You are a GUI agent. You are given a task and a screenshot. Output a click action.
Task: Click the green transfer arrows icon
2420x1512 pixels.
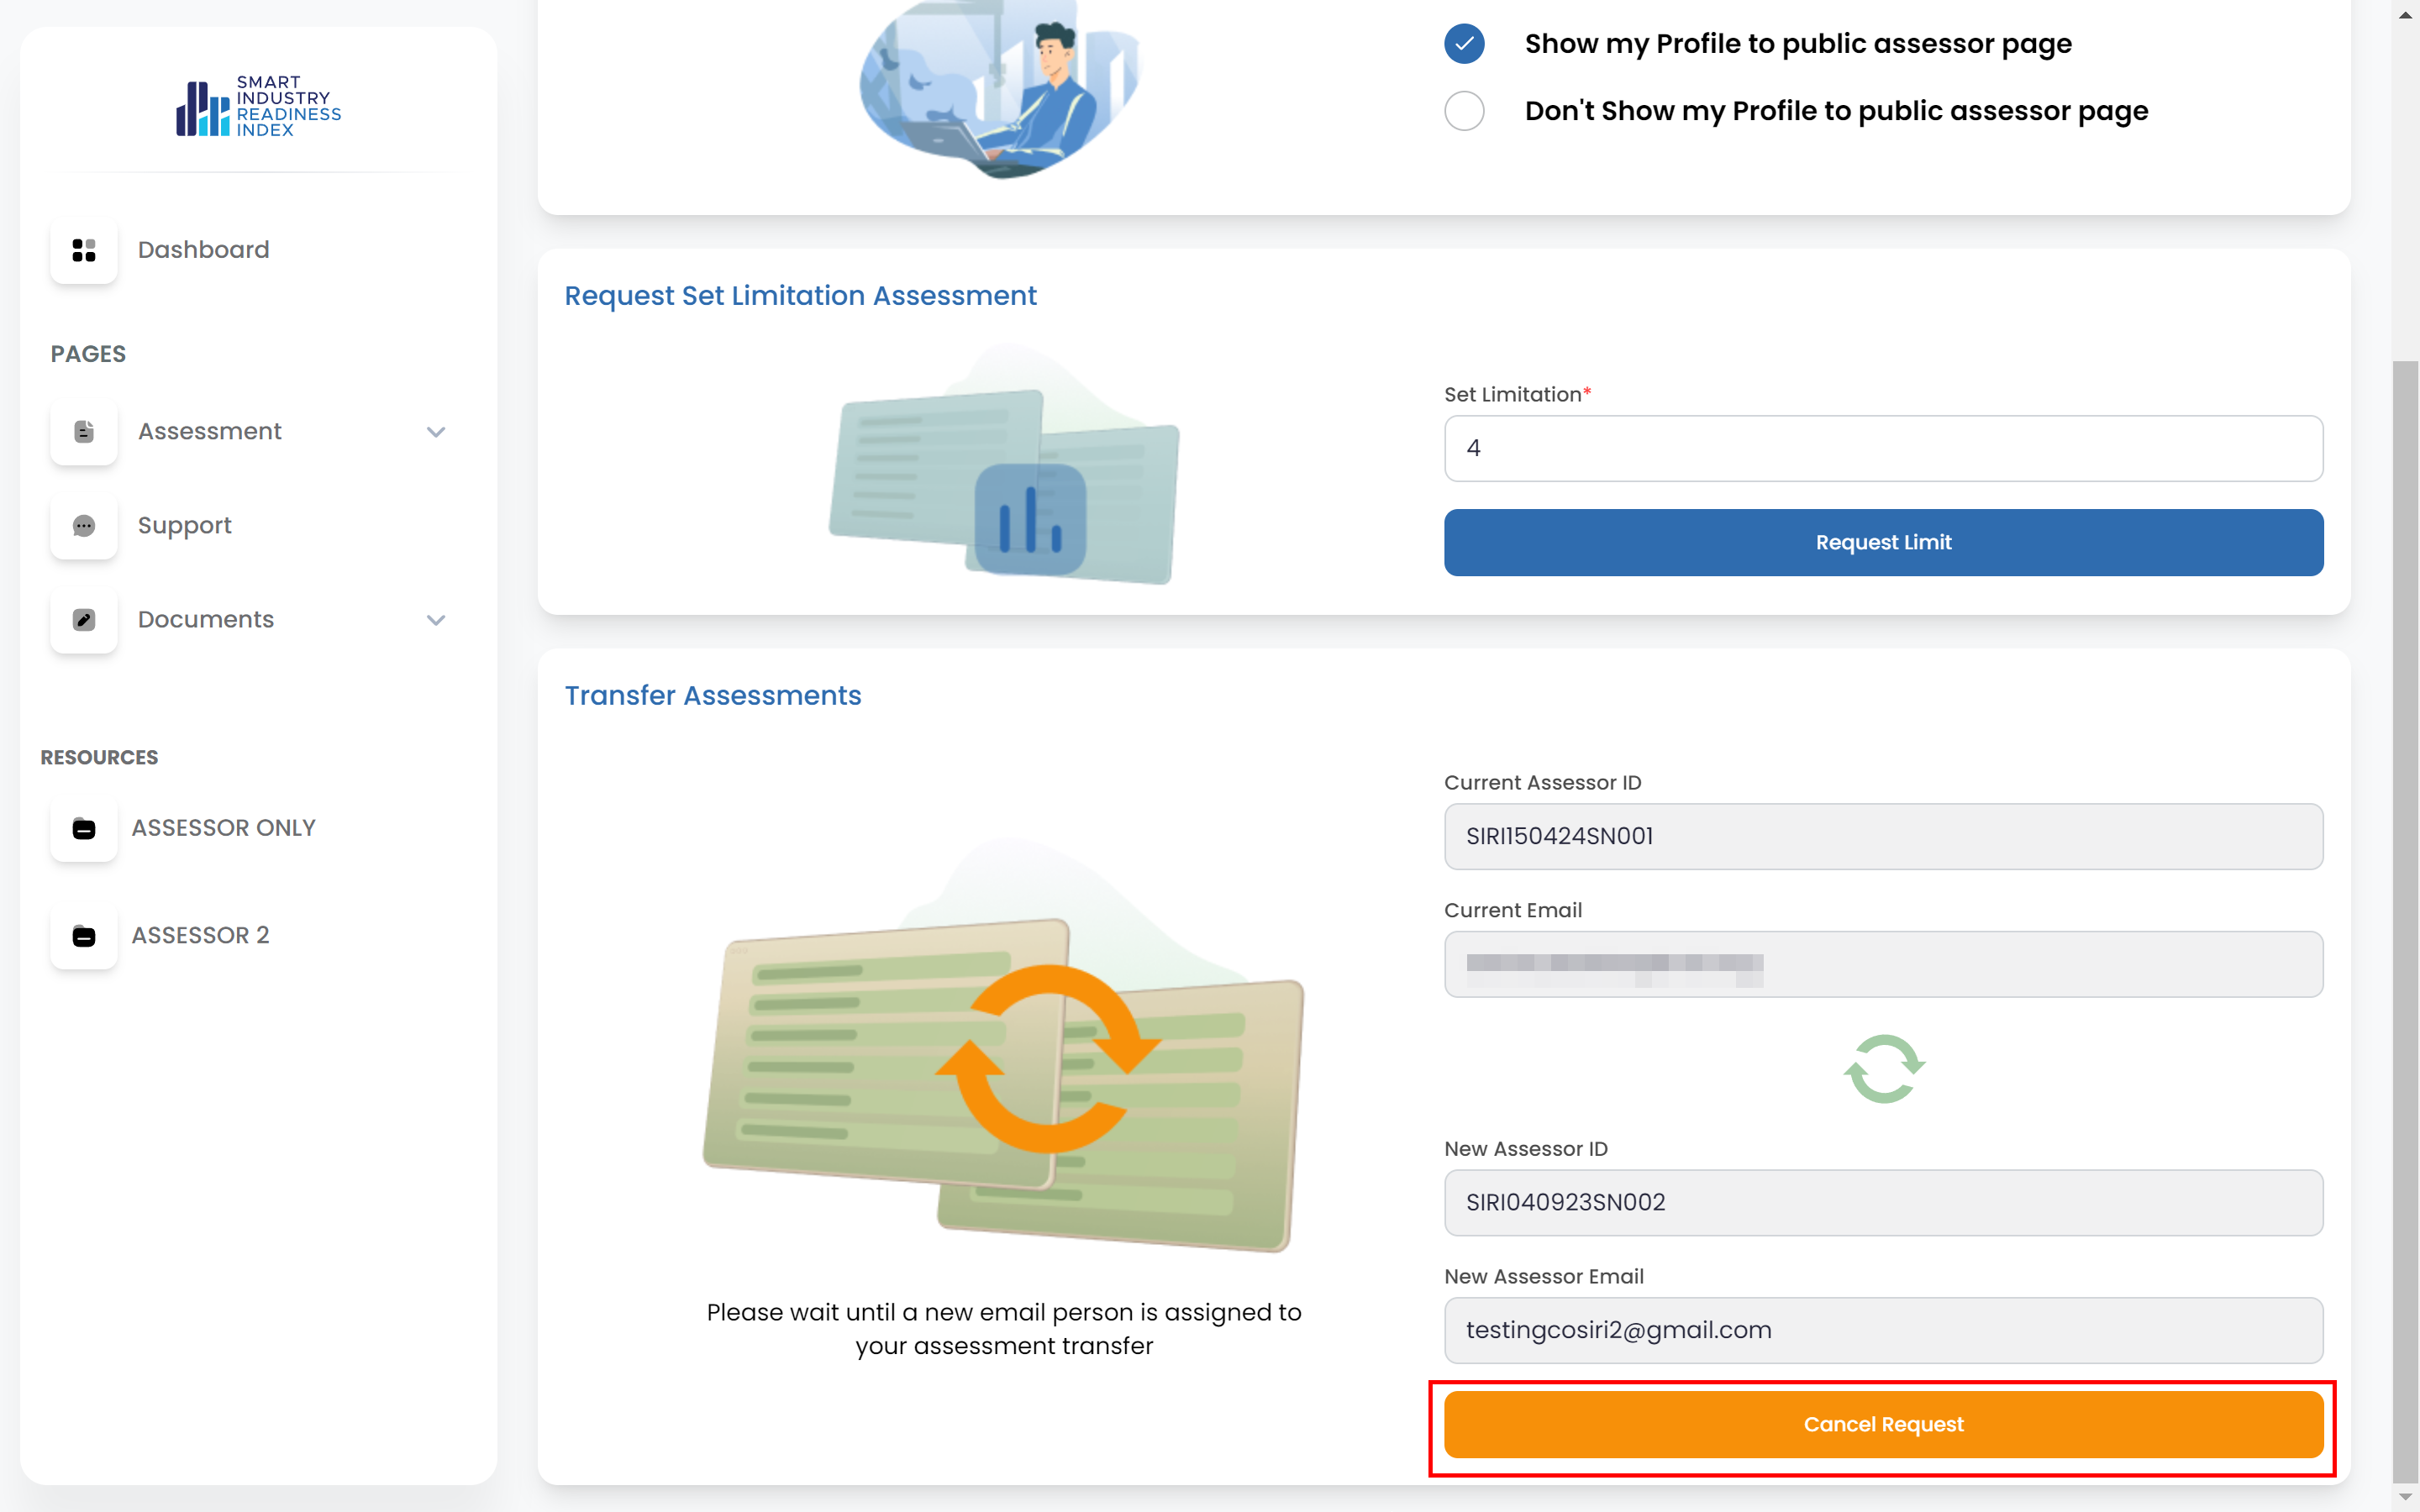point(1883,1069)
